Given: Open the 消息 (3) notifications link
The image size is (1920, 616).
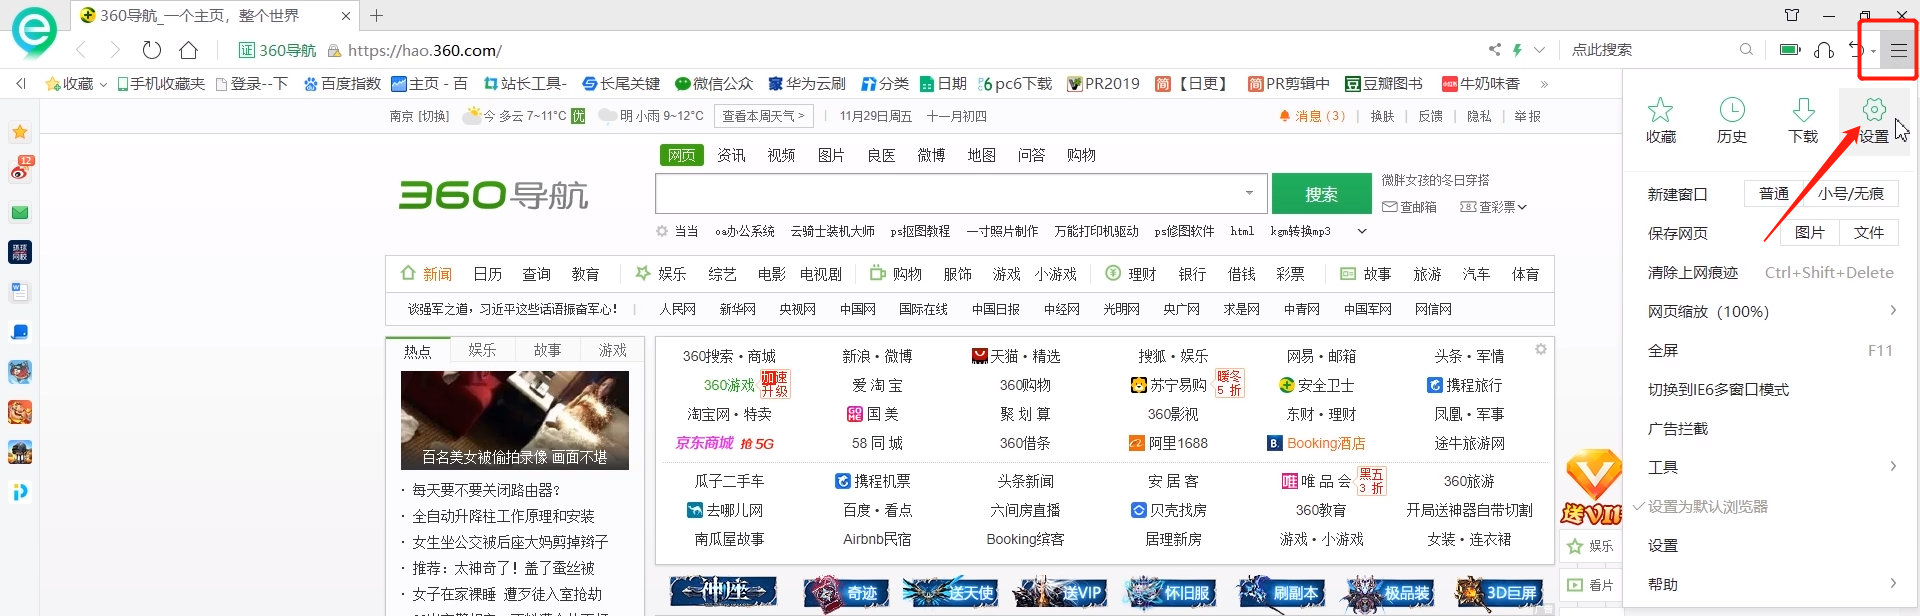Looking at the screenshot, I should pyautogui.click(x=1312, y=116).
